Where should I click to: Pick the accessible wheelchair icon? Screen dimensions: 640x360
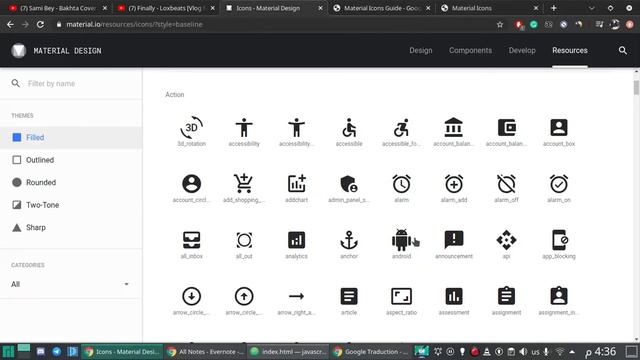pos(349,127)
